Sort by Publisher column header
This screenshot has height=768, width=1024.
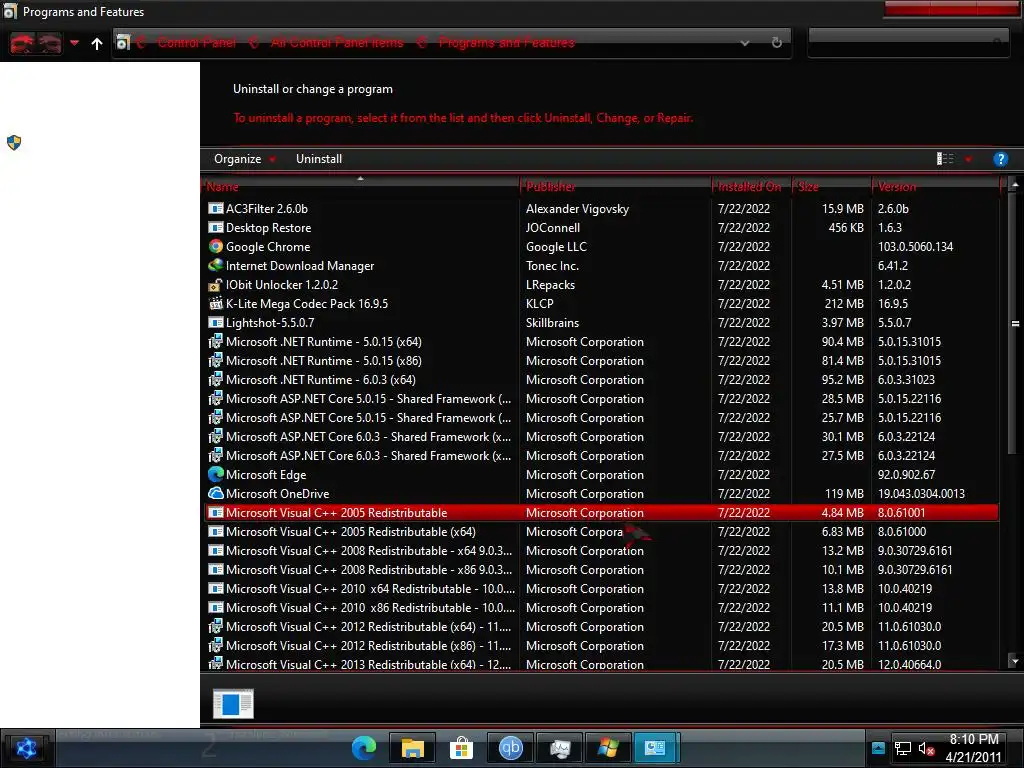[616, 187]
